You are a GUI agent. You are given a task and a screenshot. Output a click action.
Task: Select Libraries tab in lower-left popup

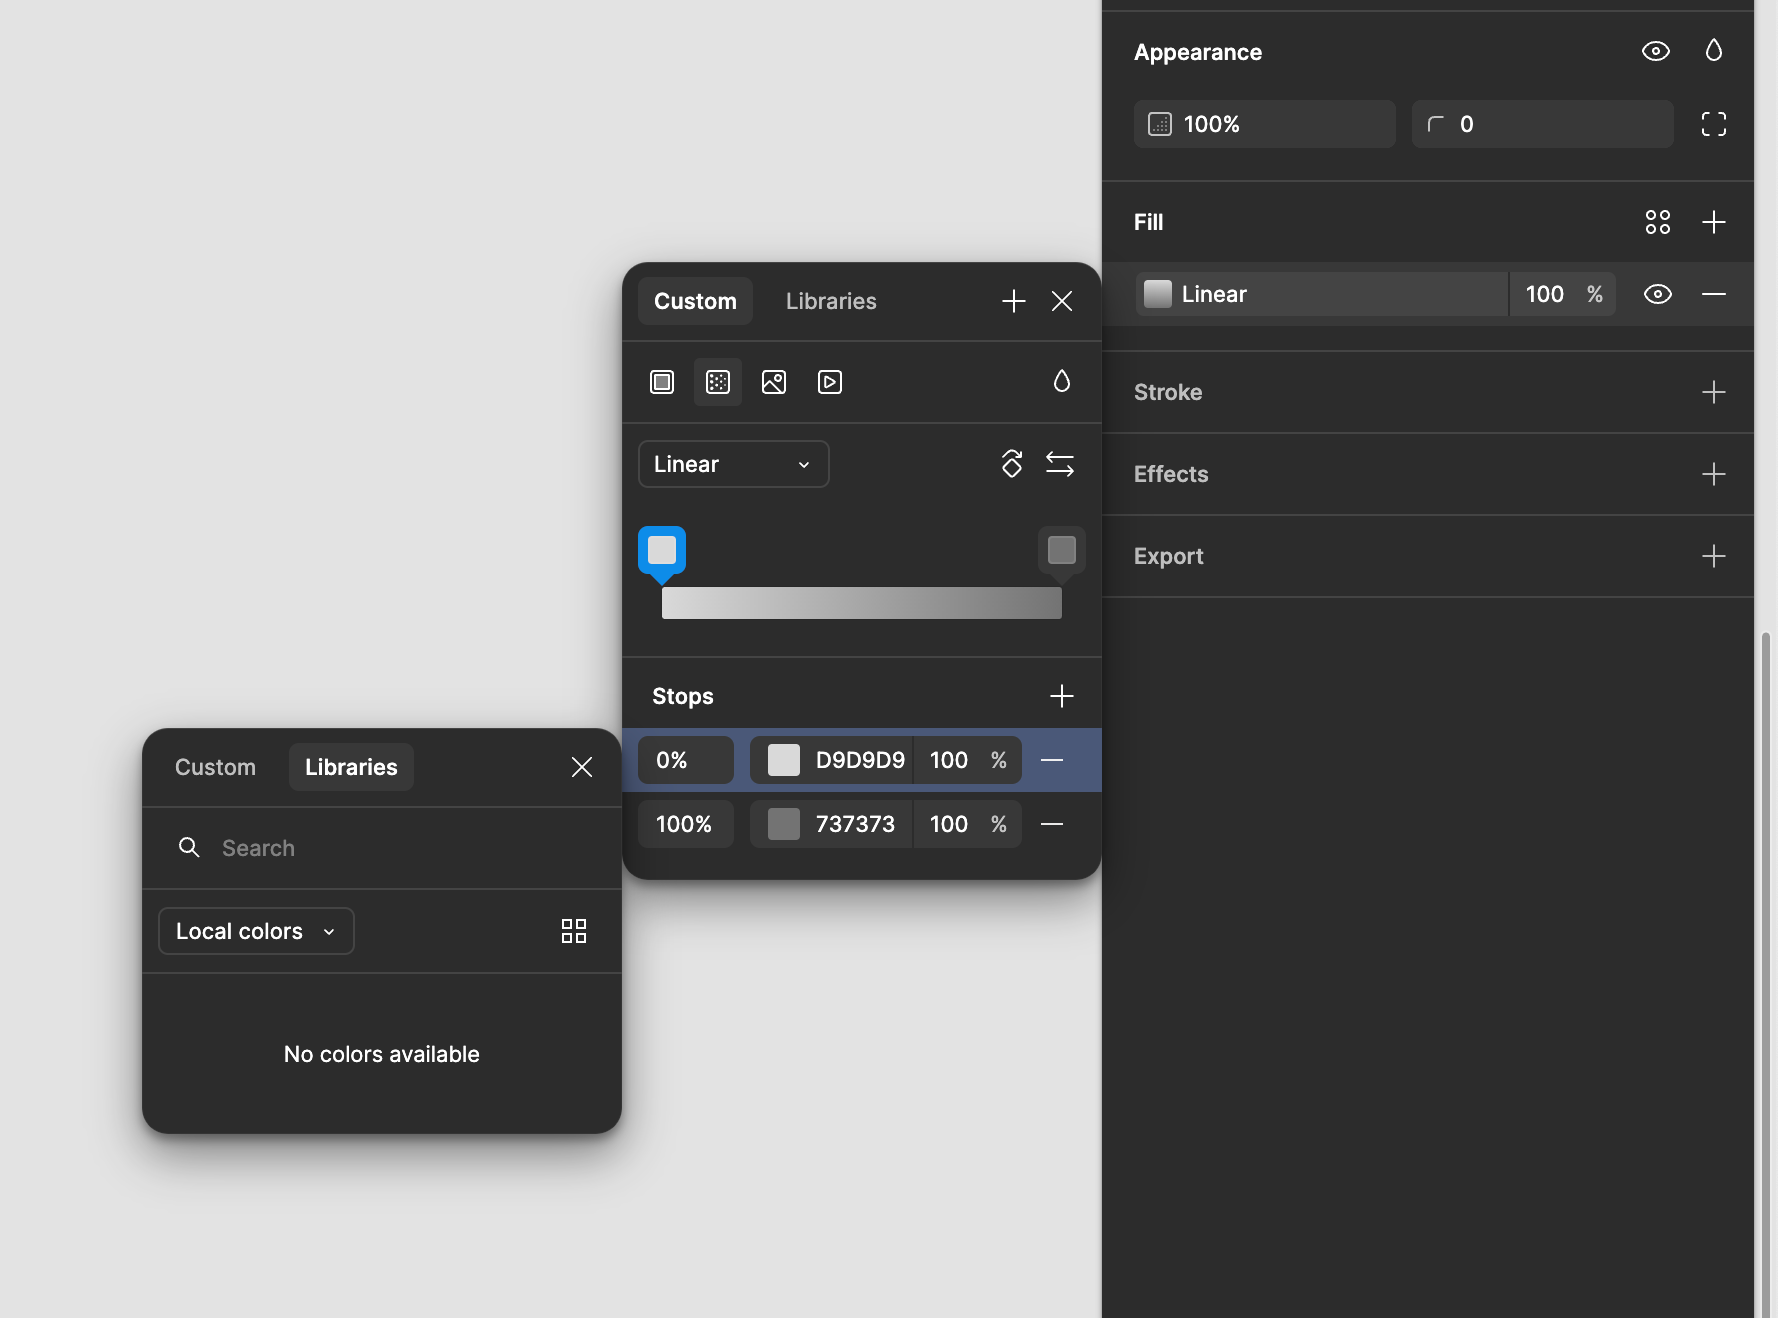click(351, 767)
